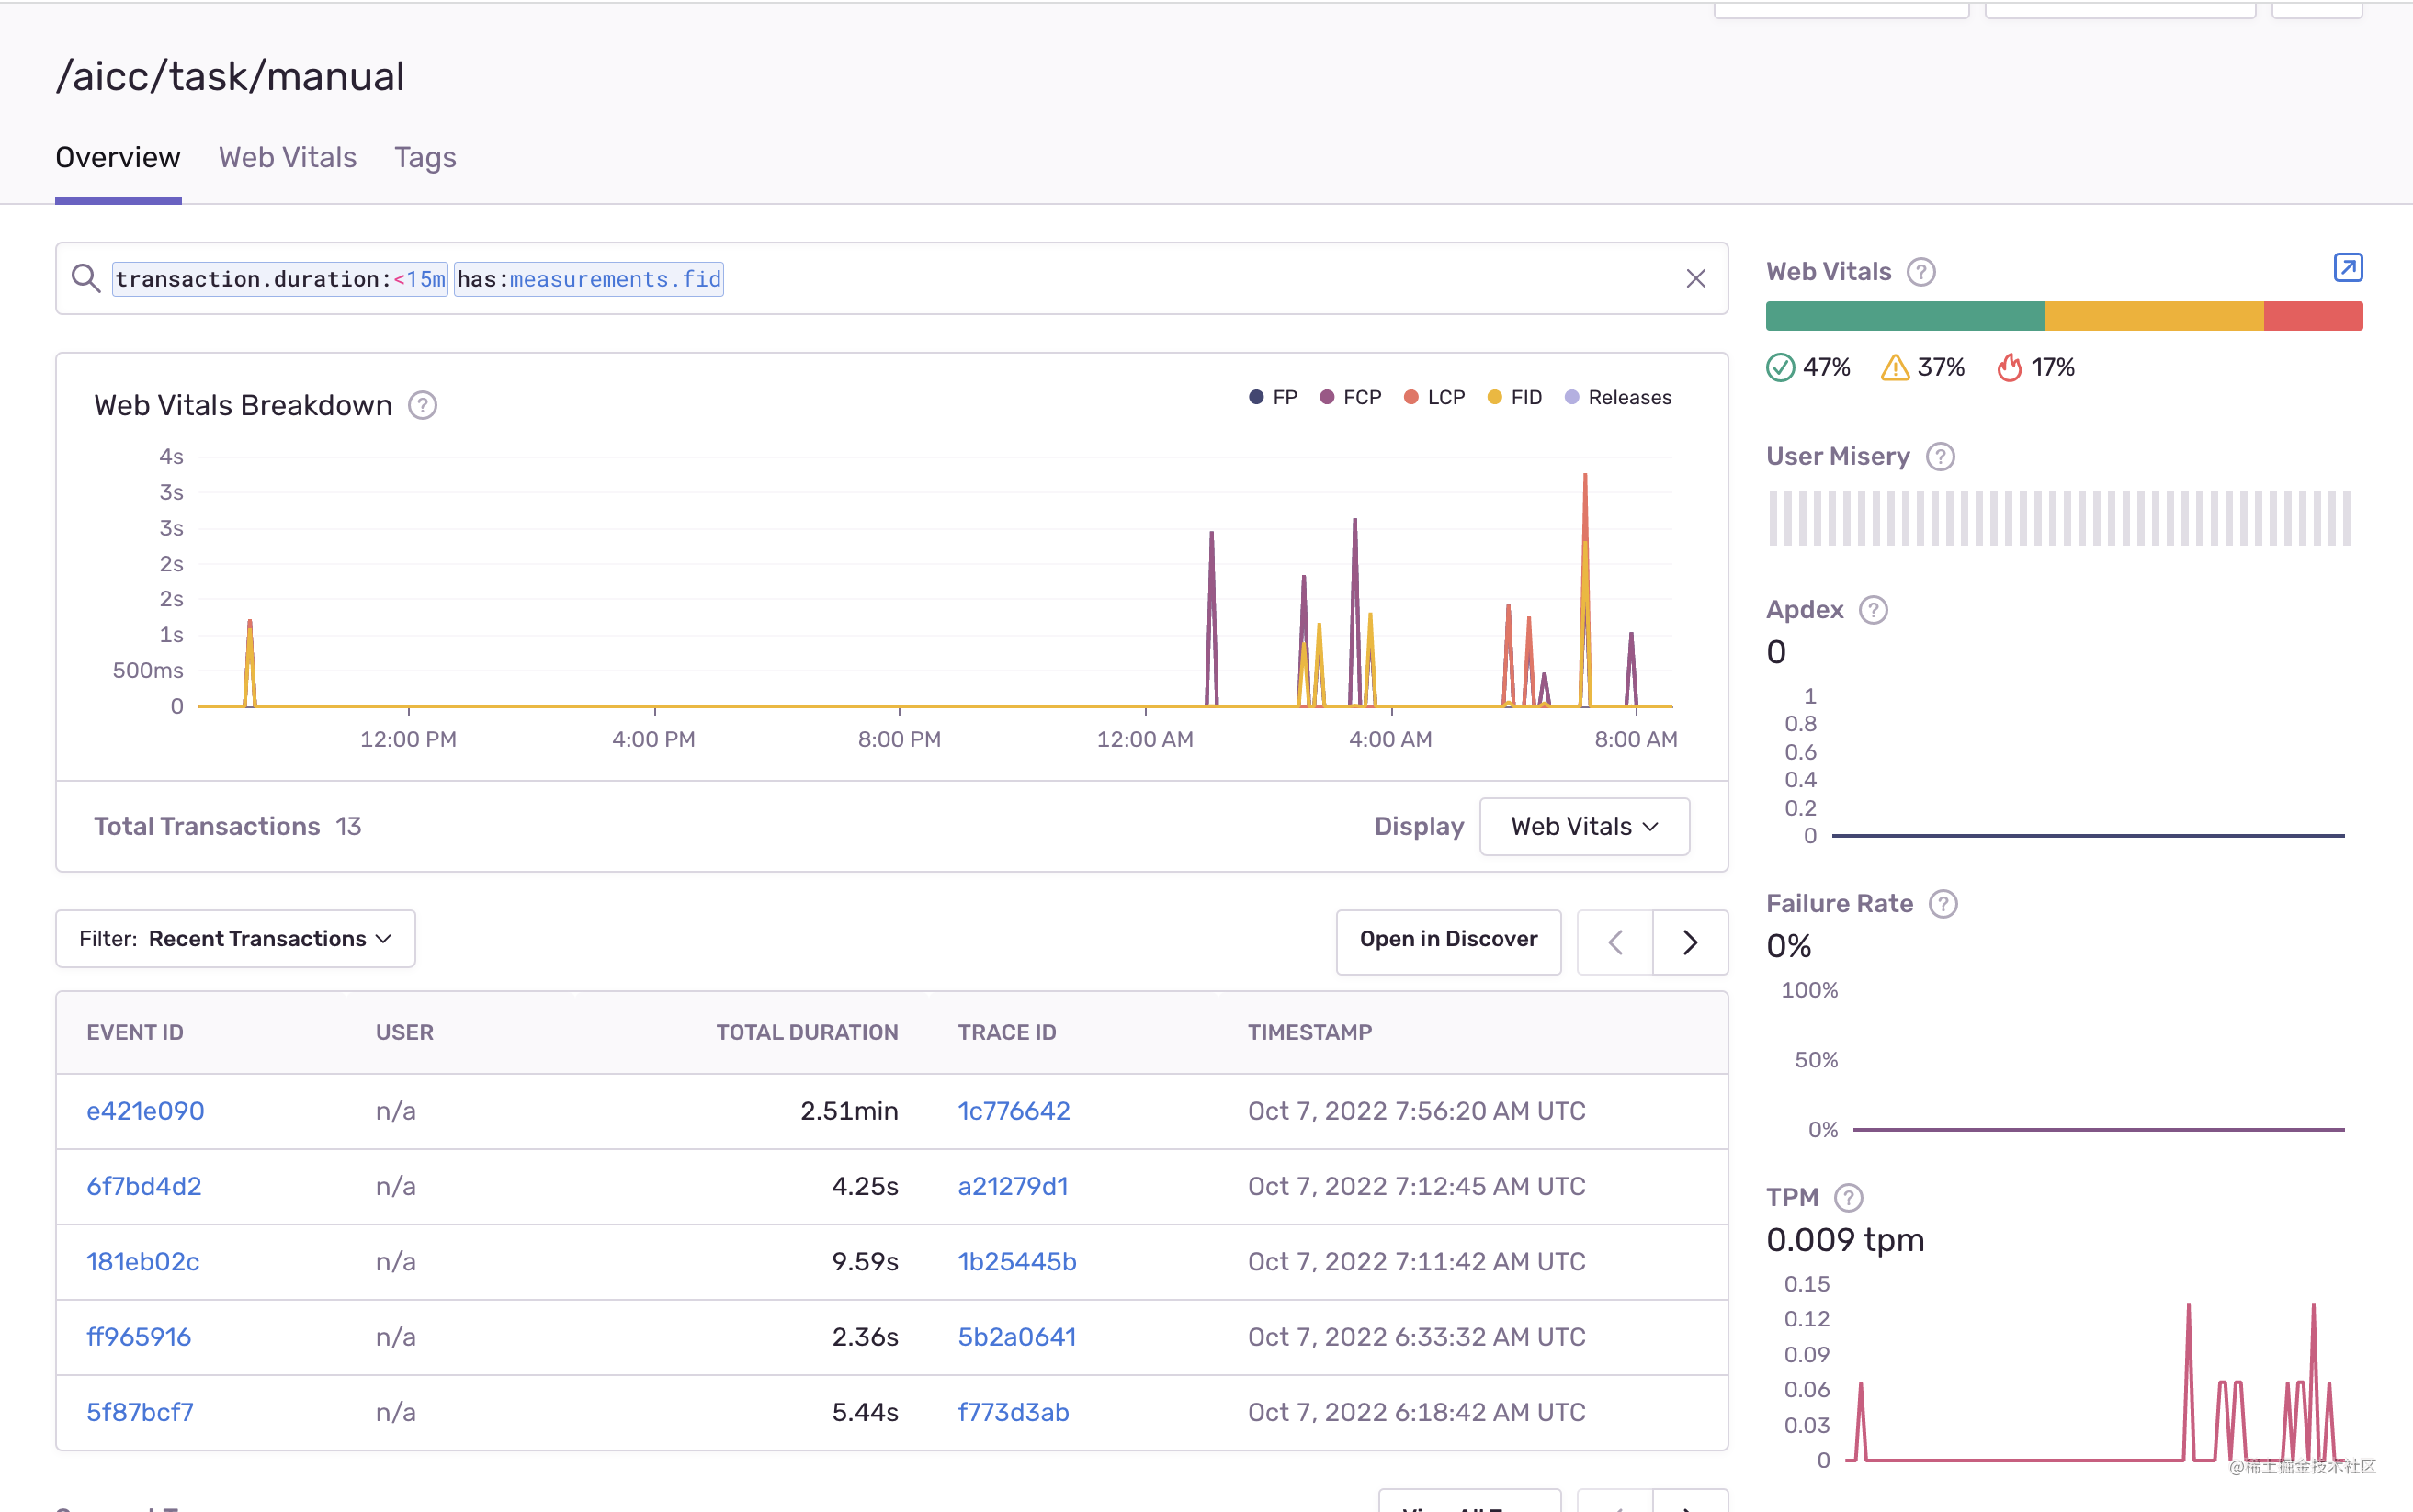The height and width of the screenshot is (1512, 2413).
Task: Click the EVENT ID column header
Action: 135,1033
